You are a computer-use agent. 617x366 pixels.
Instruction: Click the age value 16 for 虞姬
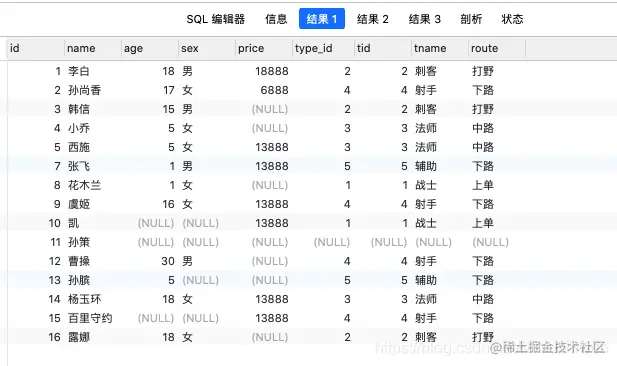pyautogui.click(x=168, y=204)
